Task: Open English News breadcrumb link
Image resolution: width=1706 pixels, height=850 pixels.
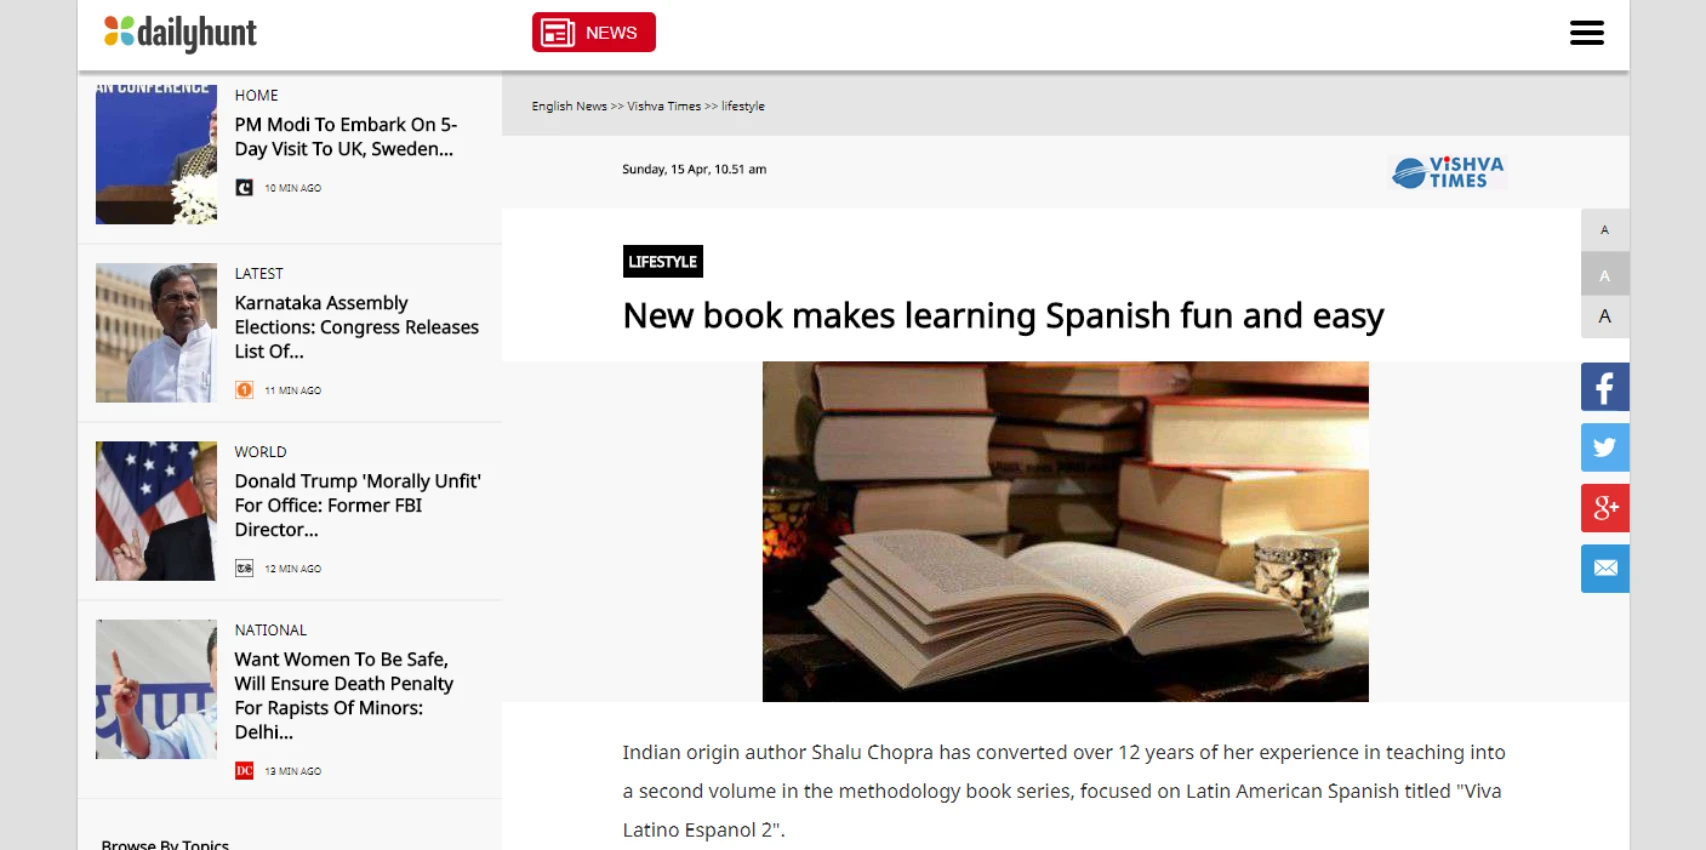Action: point(569,106)
